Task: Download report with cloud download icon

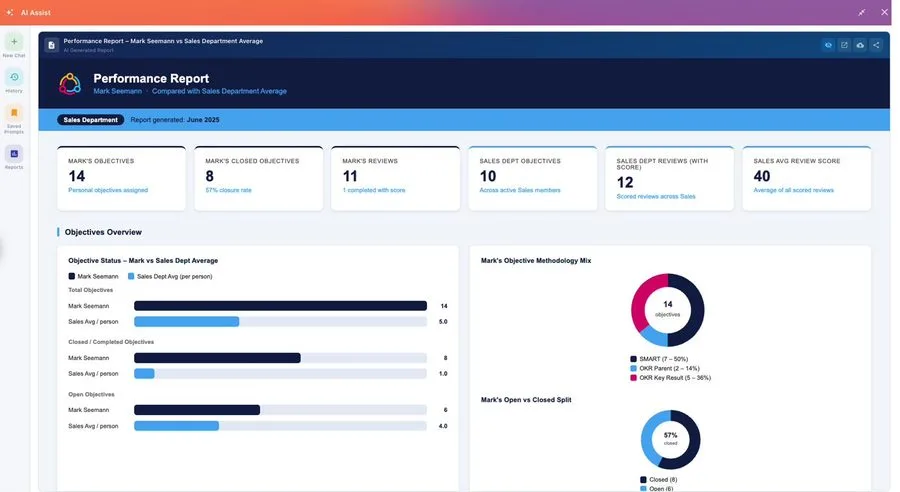Action: (860, 45)
